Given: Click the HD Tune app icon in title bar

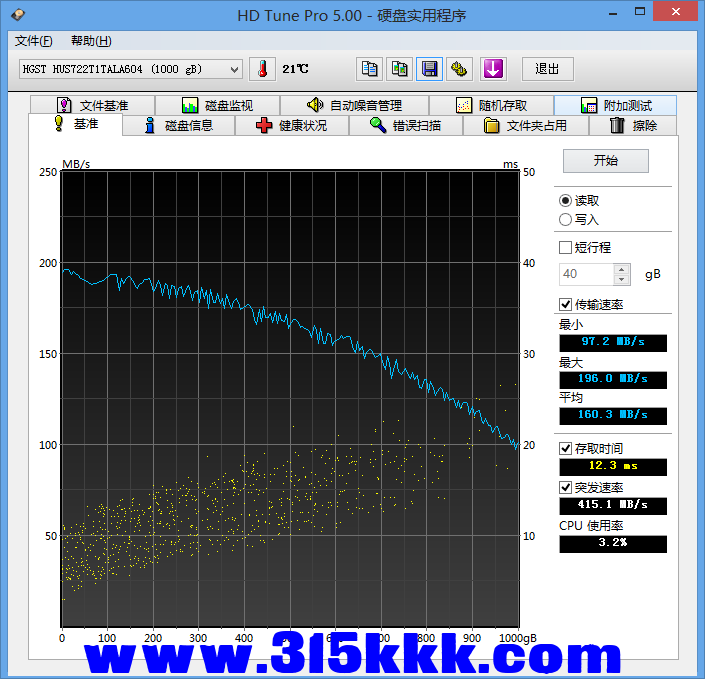Looking at the screenshot, I should point(18,14).
